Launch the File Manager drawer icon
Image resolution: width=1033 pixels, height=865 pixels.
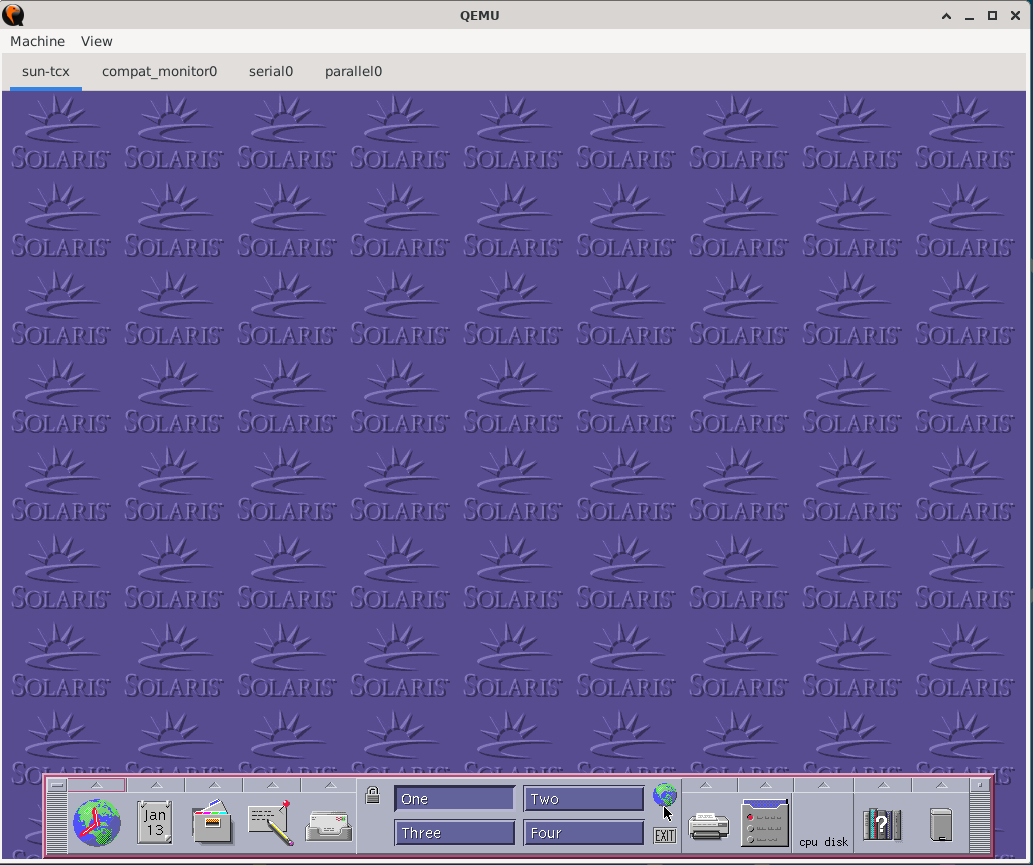pos(212,824)
